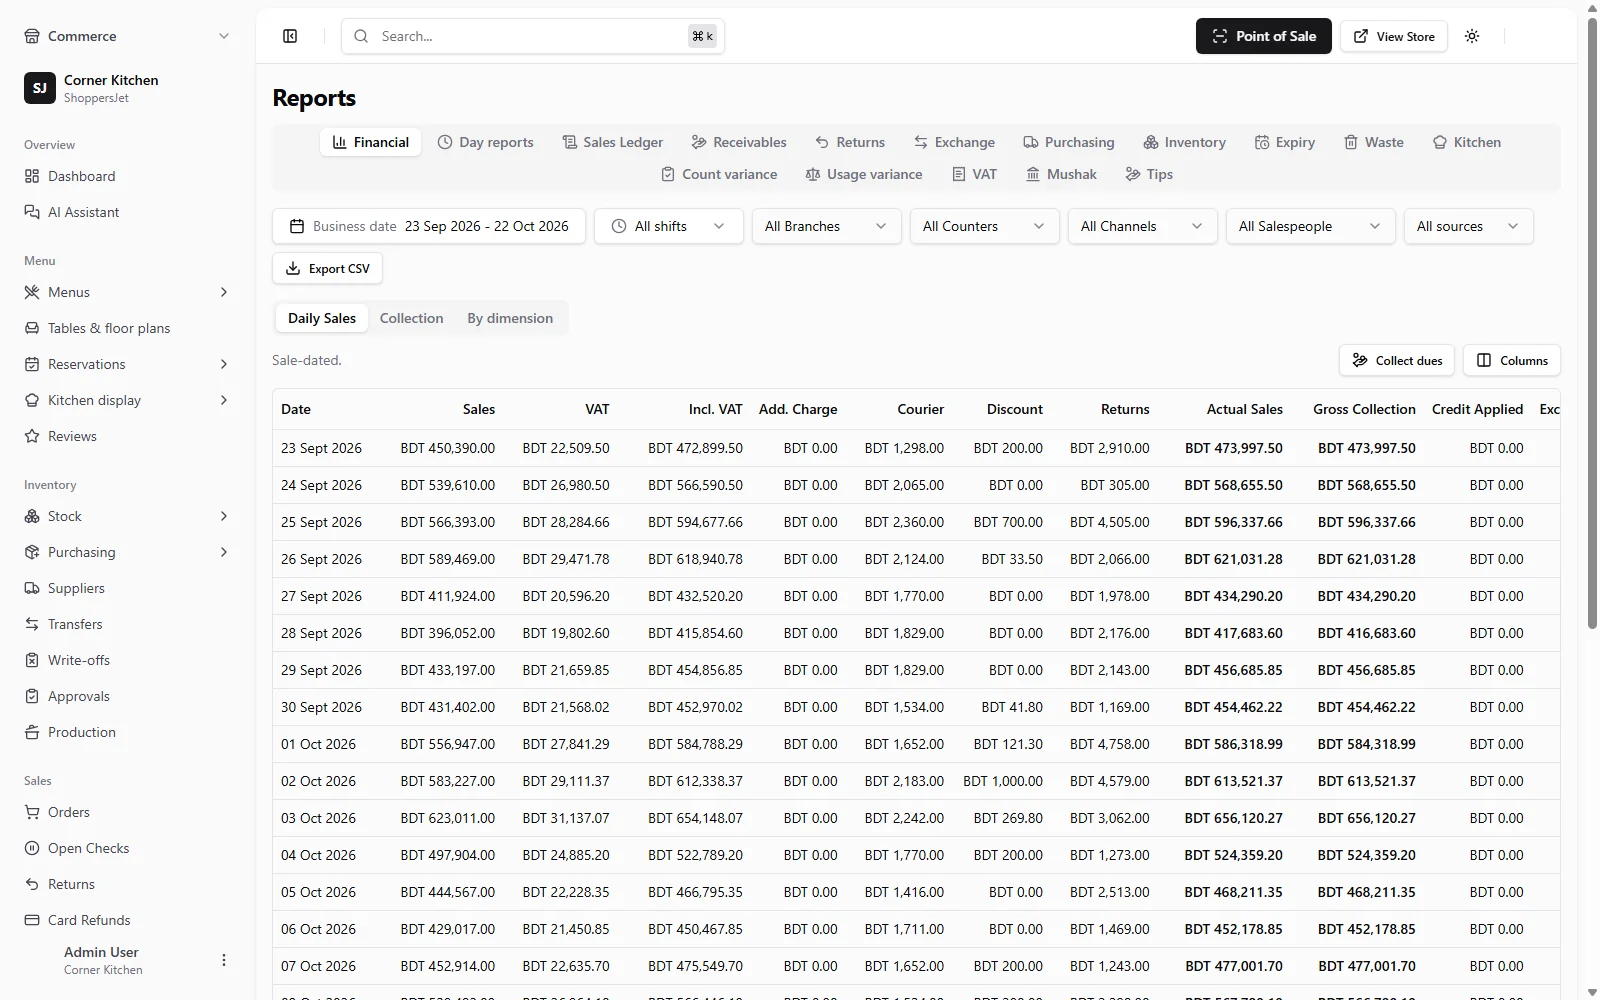This screenshot has height=1000, width=1600.
Task: Open the Admin User options menu
Action: tap(224, 960)
